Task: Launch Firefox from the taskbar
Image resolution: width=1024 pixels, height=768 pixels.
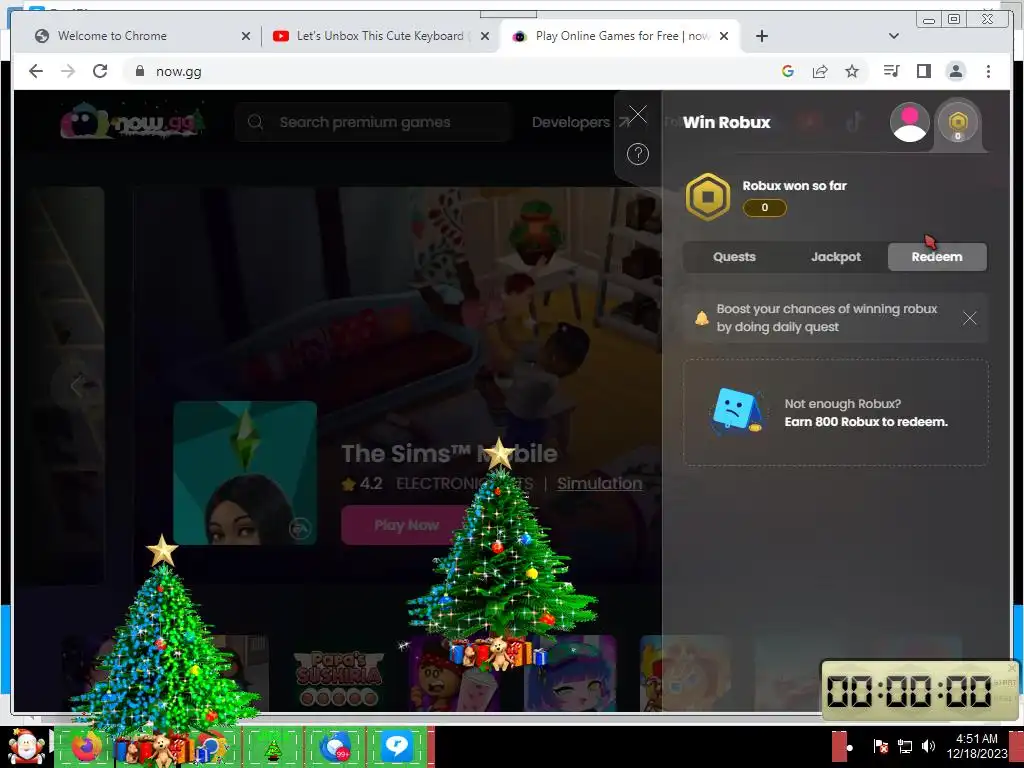Action: click(x=86, y=746)
